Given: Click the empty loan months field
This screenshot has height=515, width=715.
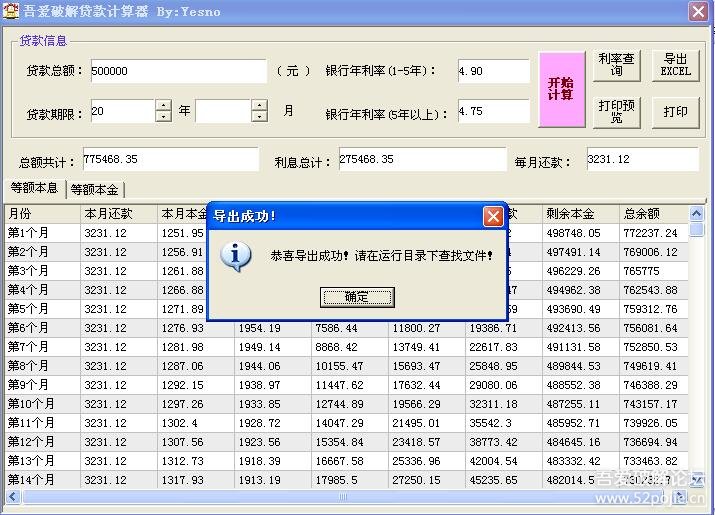Looking at the screenshot, I should 223,111.
